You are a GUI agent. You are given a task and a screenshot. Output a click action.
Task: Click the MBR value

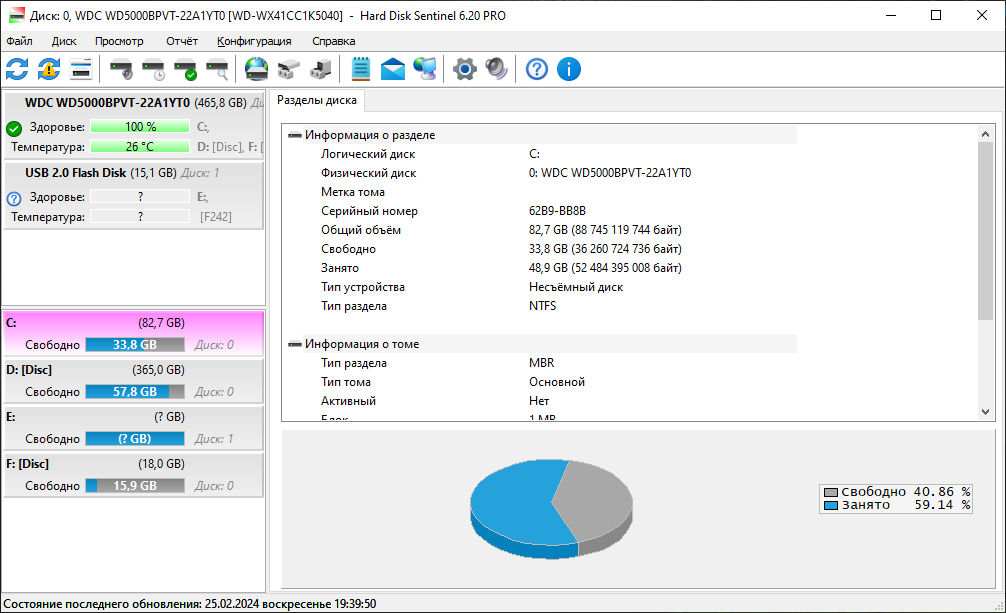click(x=541, y=363)
